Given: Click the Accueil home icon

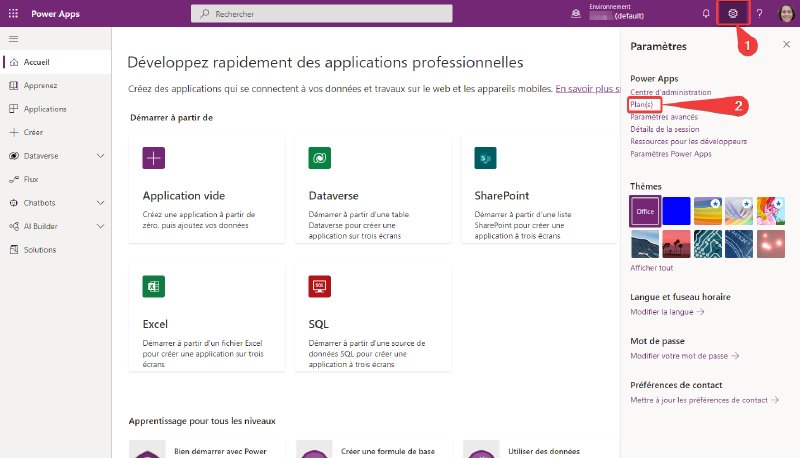Looking at the screenshot, I should click(14, 62).
